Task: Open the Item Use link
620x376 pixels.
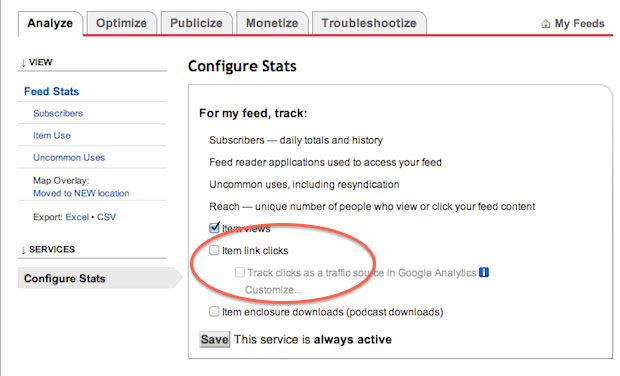Action: pyautogui.click(x=52, y=136)
